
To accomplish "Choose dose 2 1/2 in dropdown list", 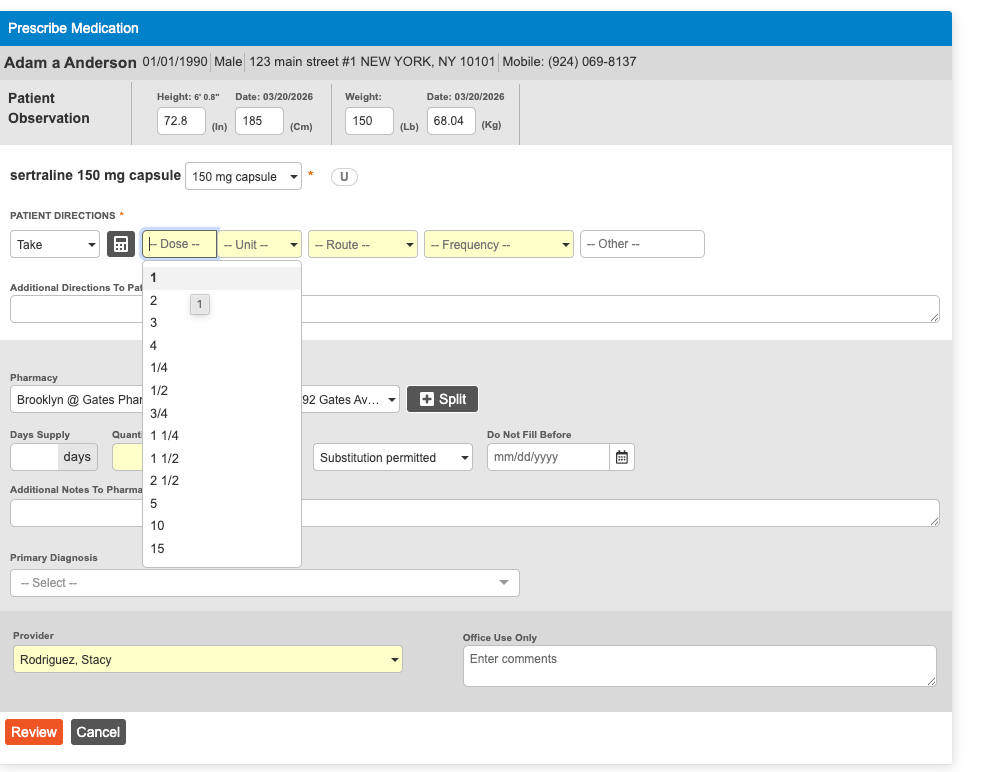I will coord(165,480).
